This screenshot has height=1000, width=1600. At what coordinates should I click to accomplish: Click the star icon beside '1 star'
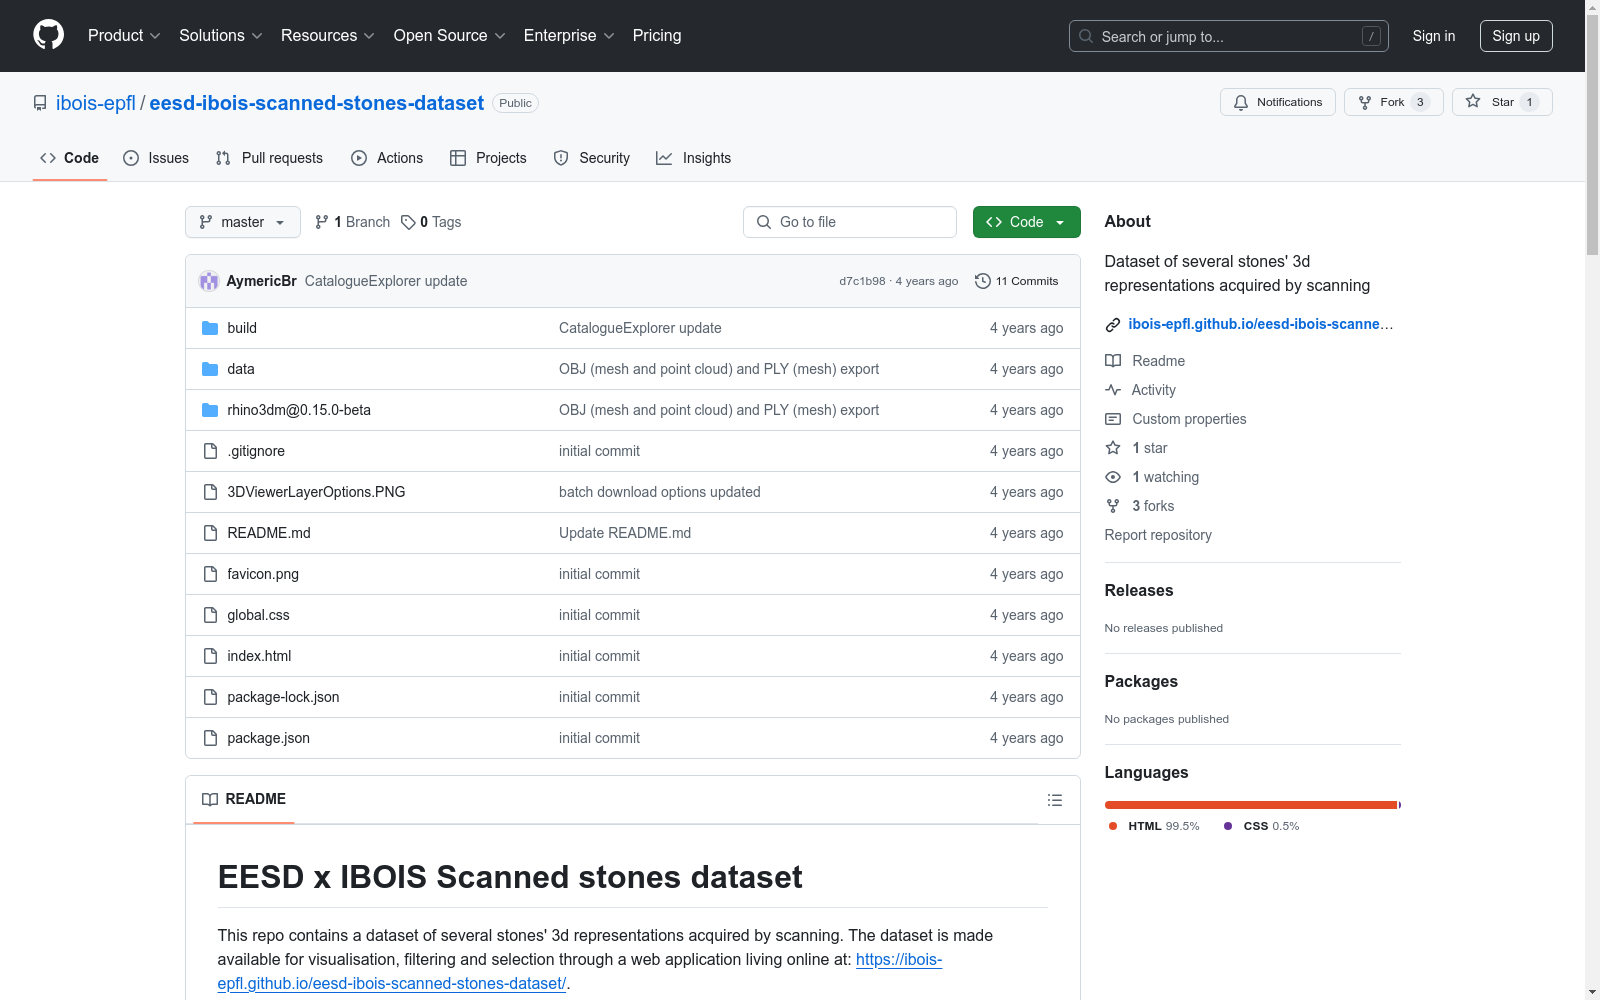tap(1113, 448)
